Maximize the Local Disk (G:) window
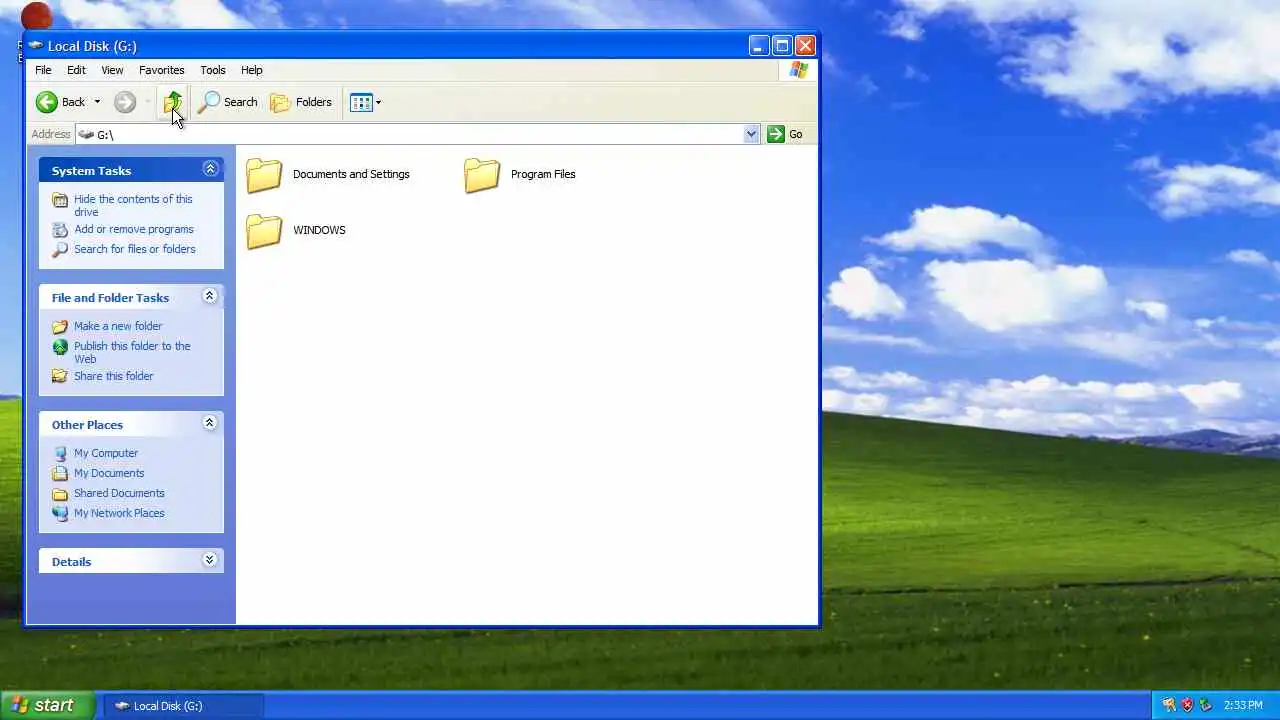This screenshot has height=720, width=1280. click(x=782, y=45)
